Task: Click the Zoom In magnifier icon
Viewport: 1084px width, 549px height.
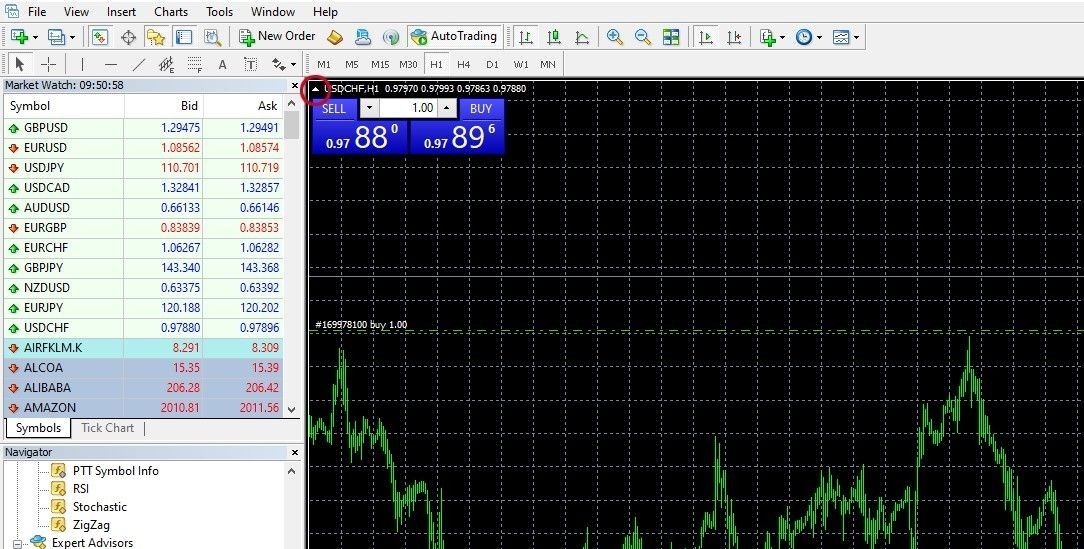Action: (615, 37)
